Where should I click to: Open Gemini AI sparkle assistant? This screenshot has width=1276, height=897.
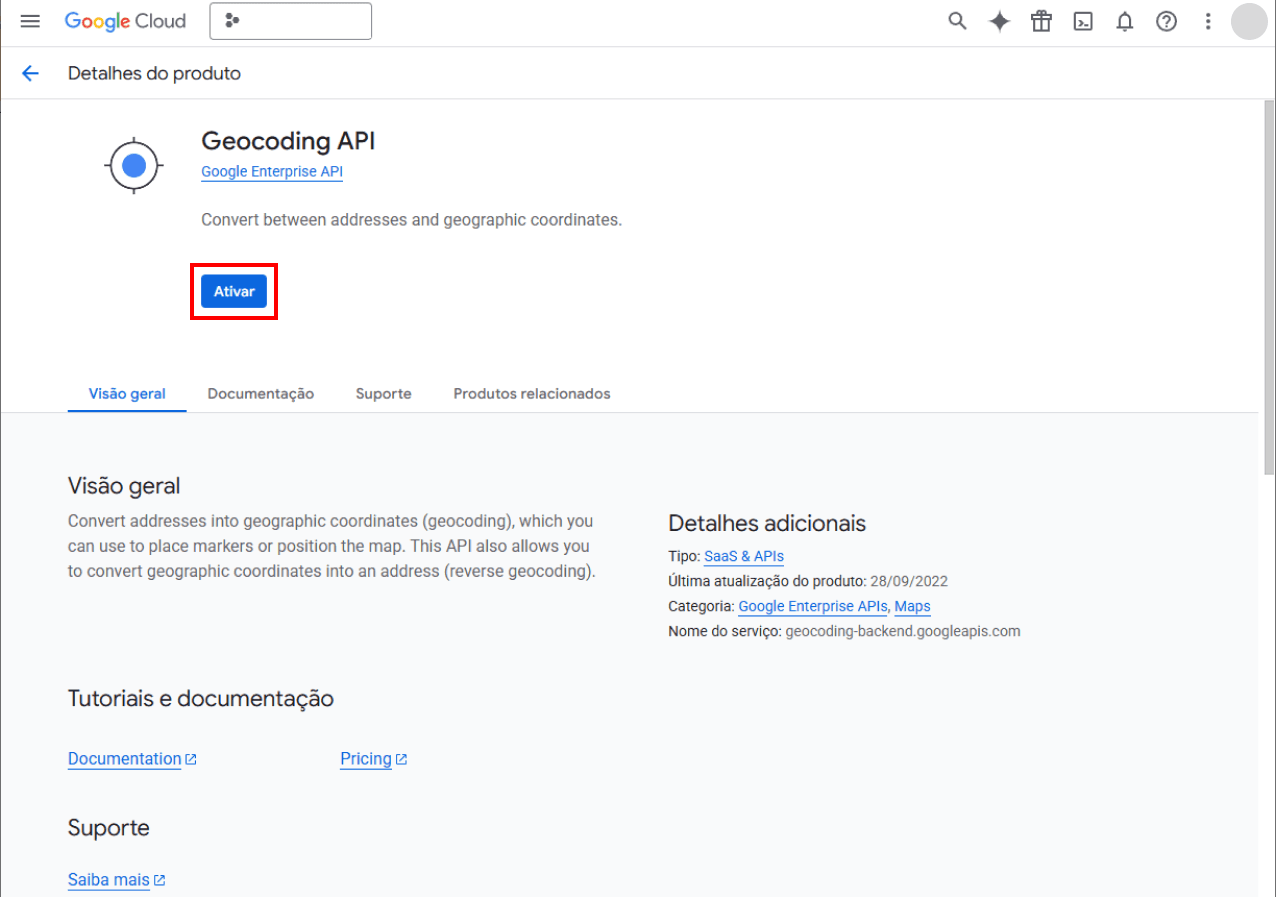click(999, 21)
